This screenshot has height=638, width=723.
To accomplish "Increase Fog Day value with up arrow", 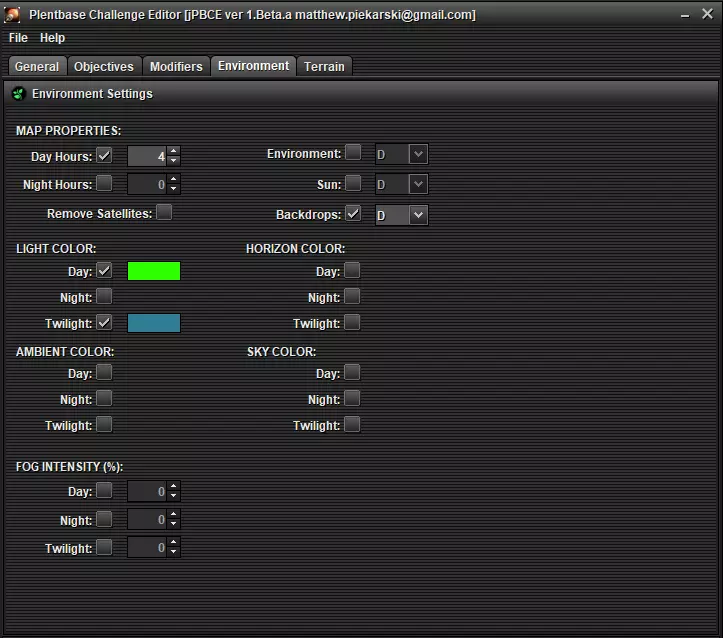I will tap(173, 486).
